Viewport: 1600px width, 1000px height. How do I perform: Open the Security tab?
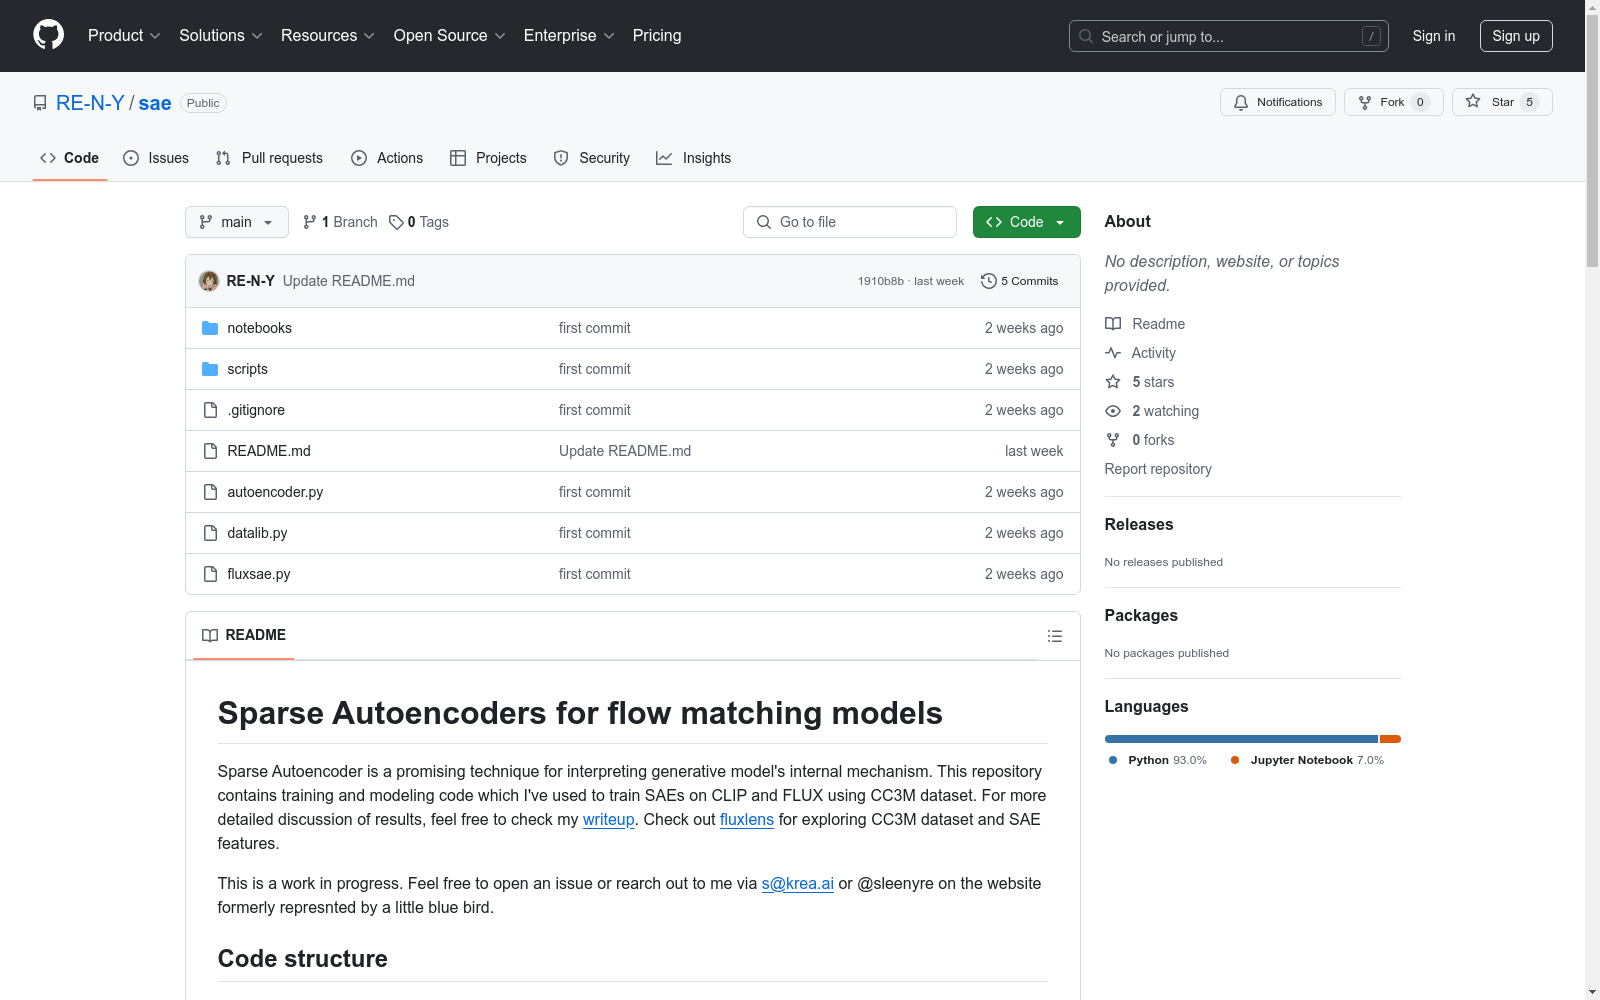click(x=592, y=158)
